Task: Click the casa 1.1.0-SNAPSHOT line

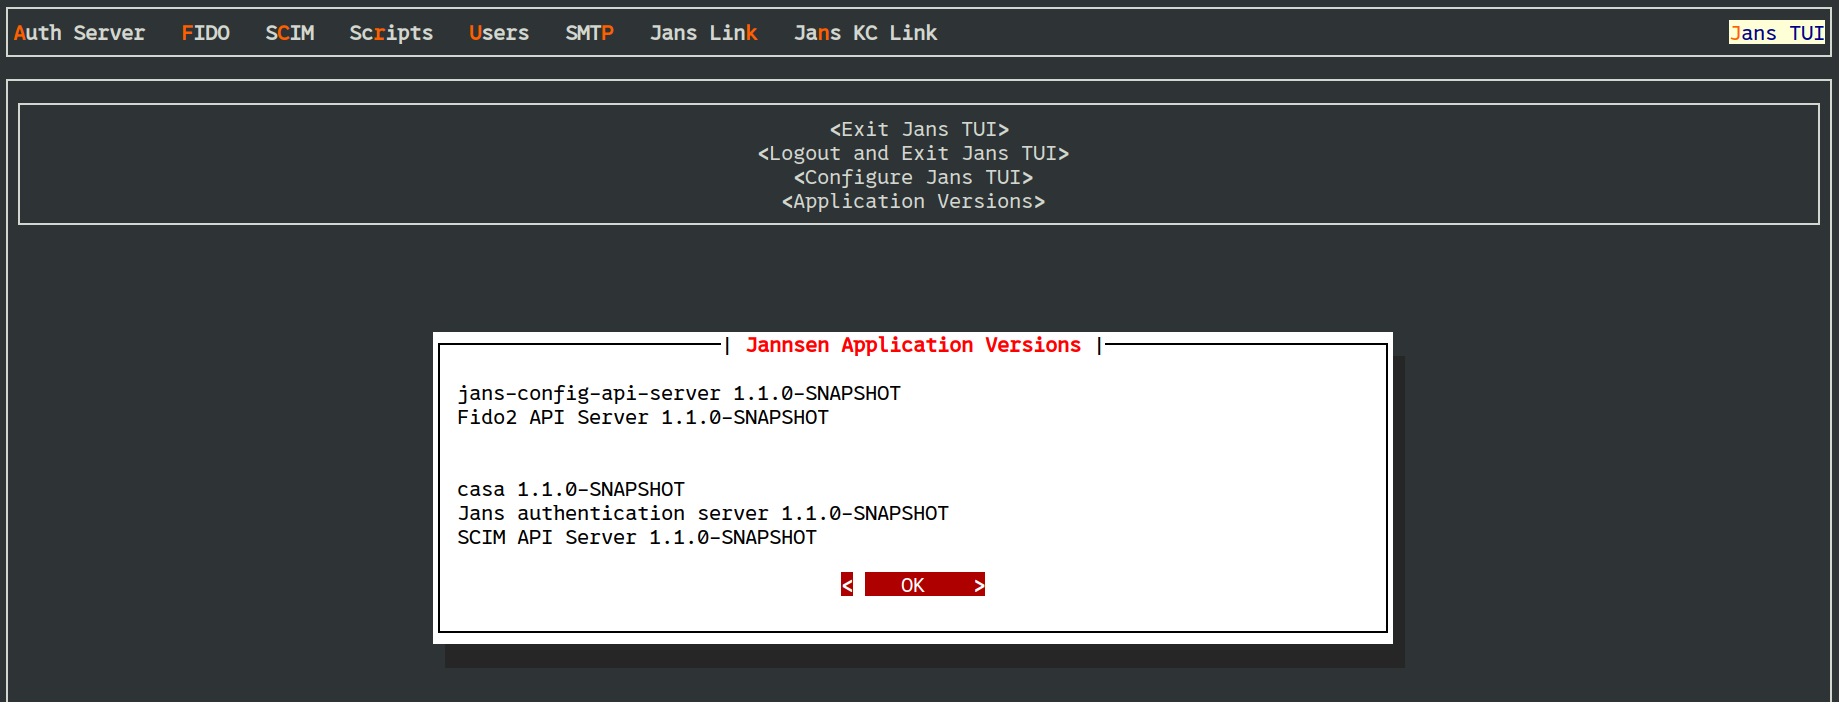Action: coord(570,489)
